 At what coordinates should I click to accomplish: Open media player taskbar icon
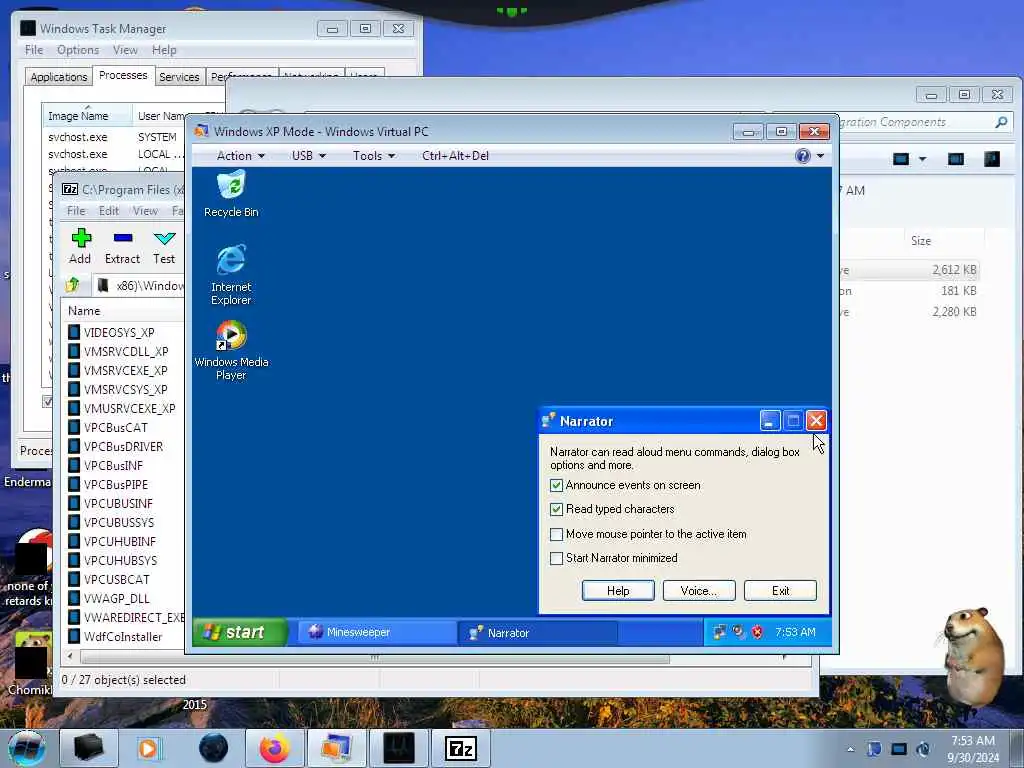coord(148,748)
